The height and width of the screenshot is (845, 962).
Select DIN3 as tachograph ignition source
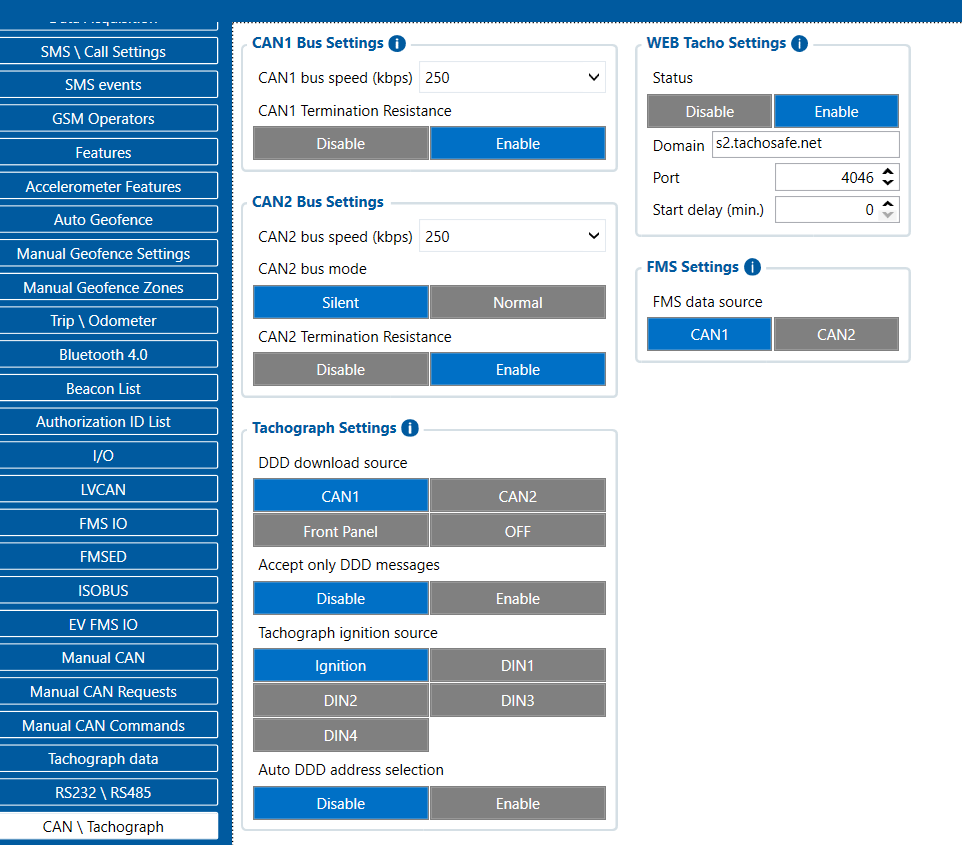point(518,700)
